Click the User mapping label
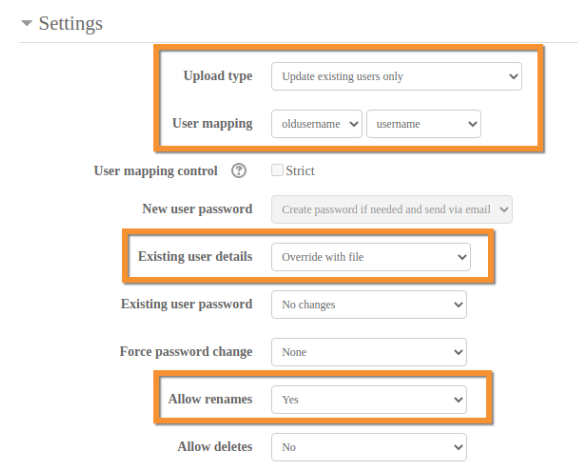Screen dimensions: 578x474 [212, 123]
